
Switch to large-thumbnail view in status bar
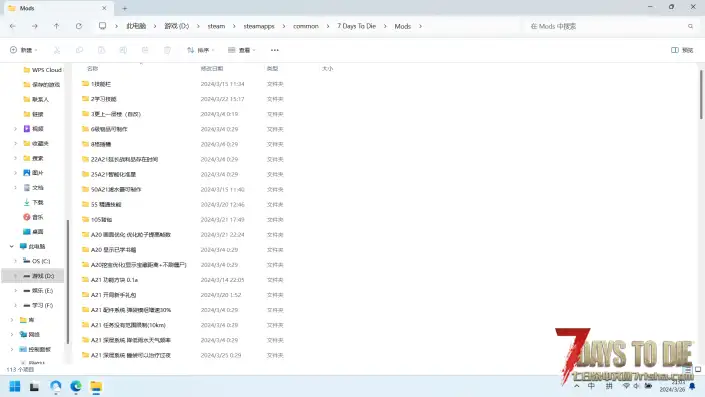tap(698, 370)
